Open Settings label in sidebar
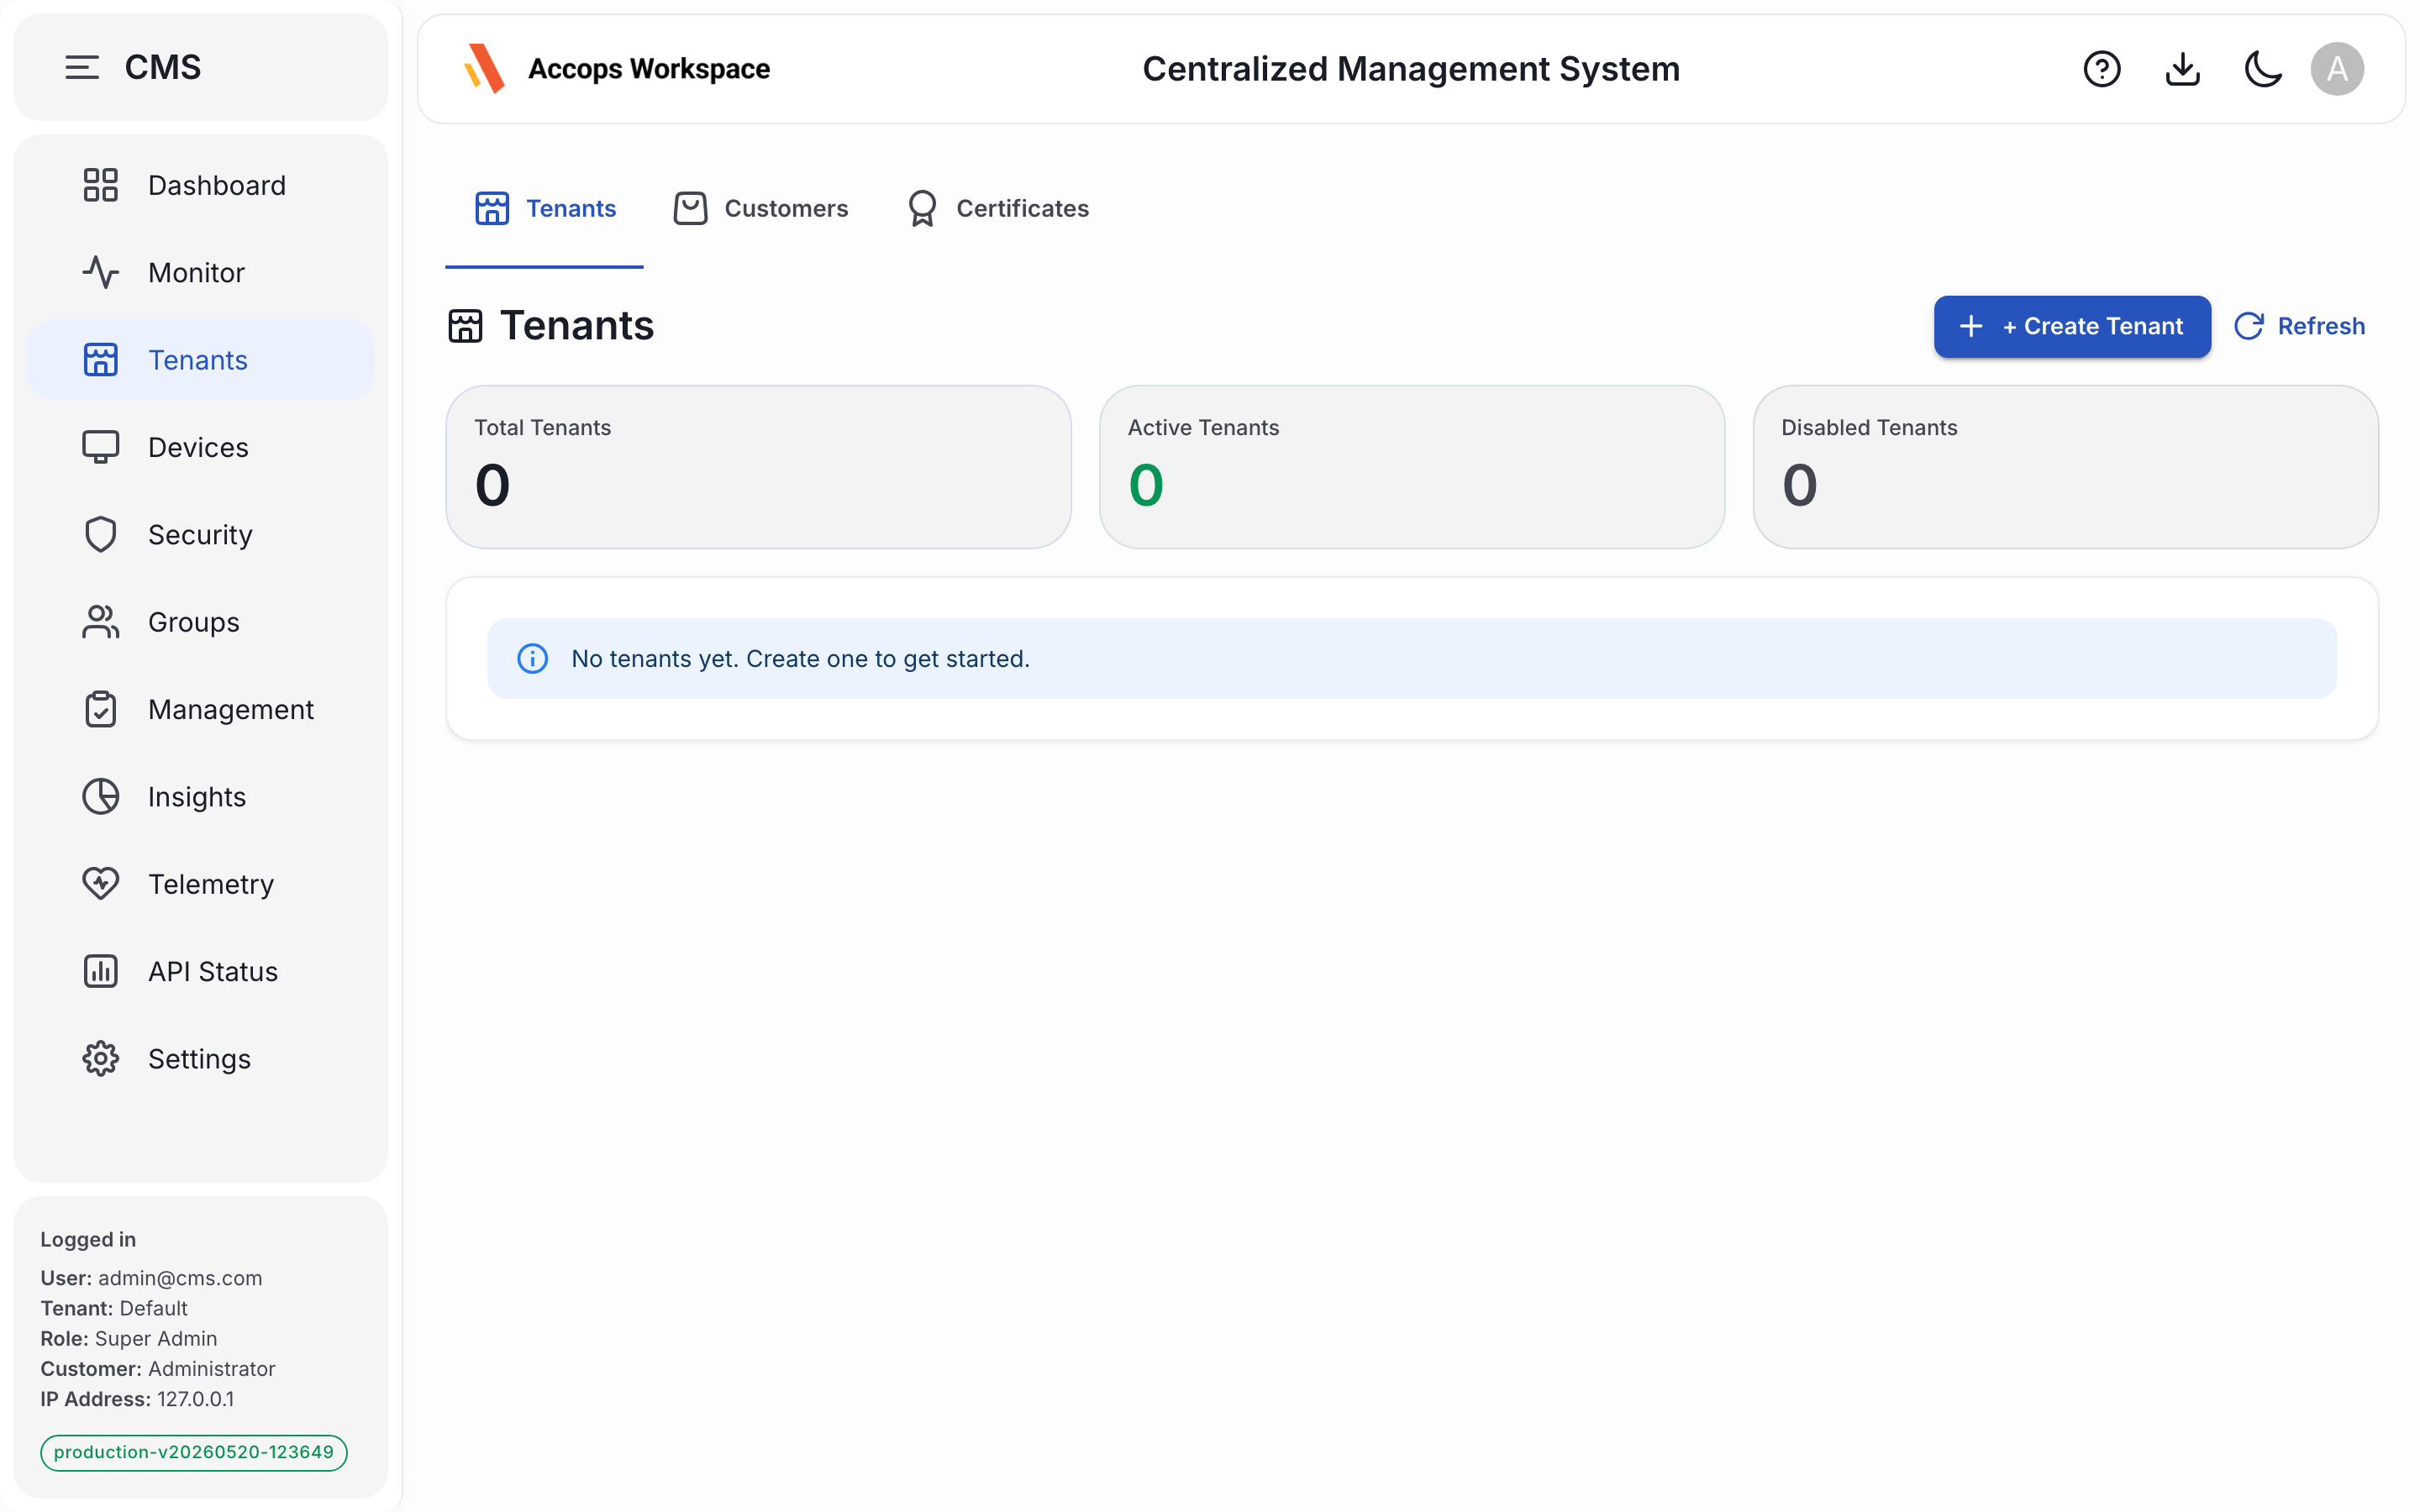 [199, 1059]
